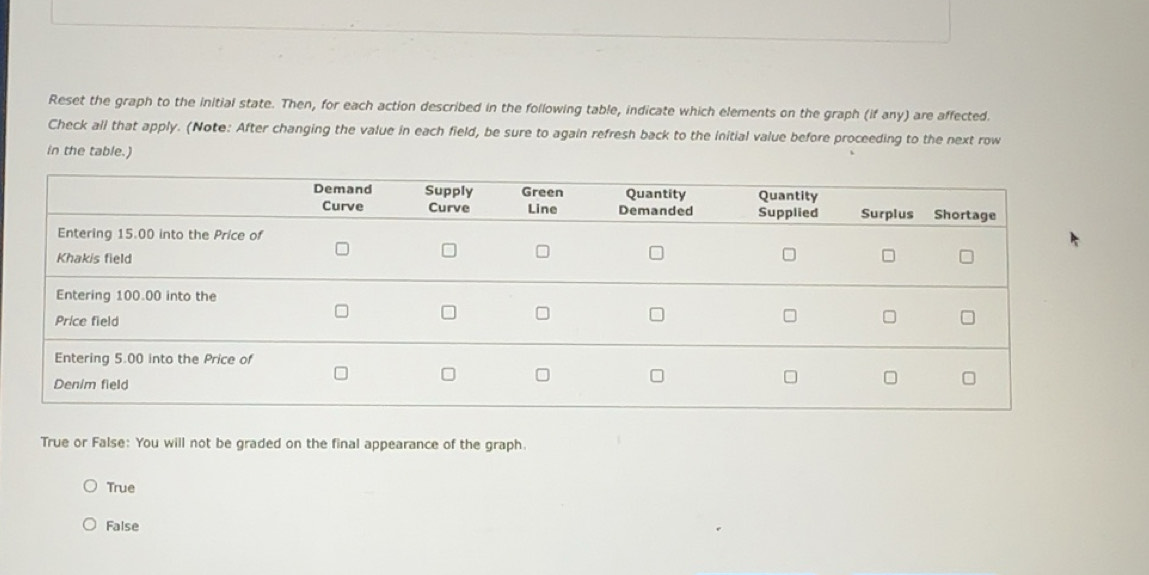This screenshot has height=575, width=1149.
Task: Check Shortage for Price of Denim row
Action: [x=966, y=379]
